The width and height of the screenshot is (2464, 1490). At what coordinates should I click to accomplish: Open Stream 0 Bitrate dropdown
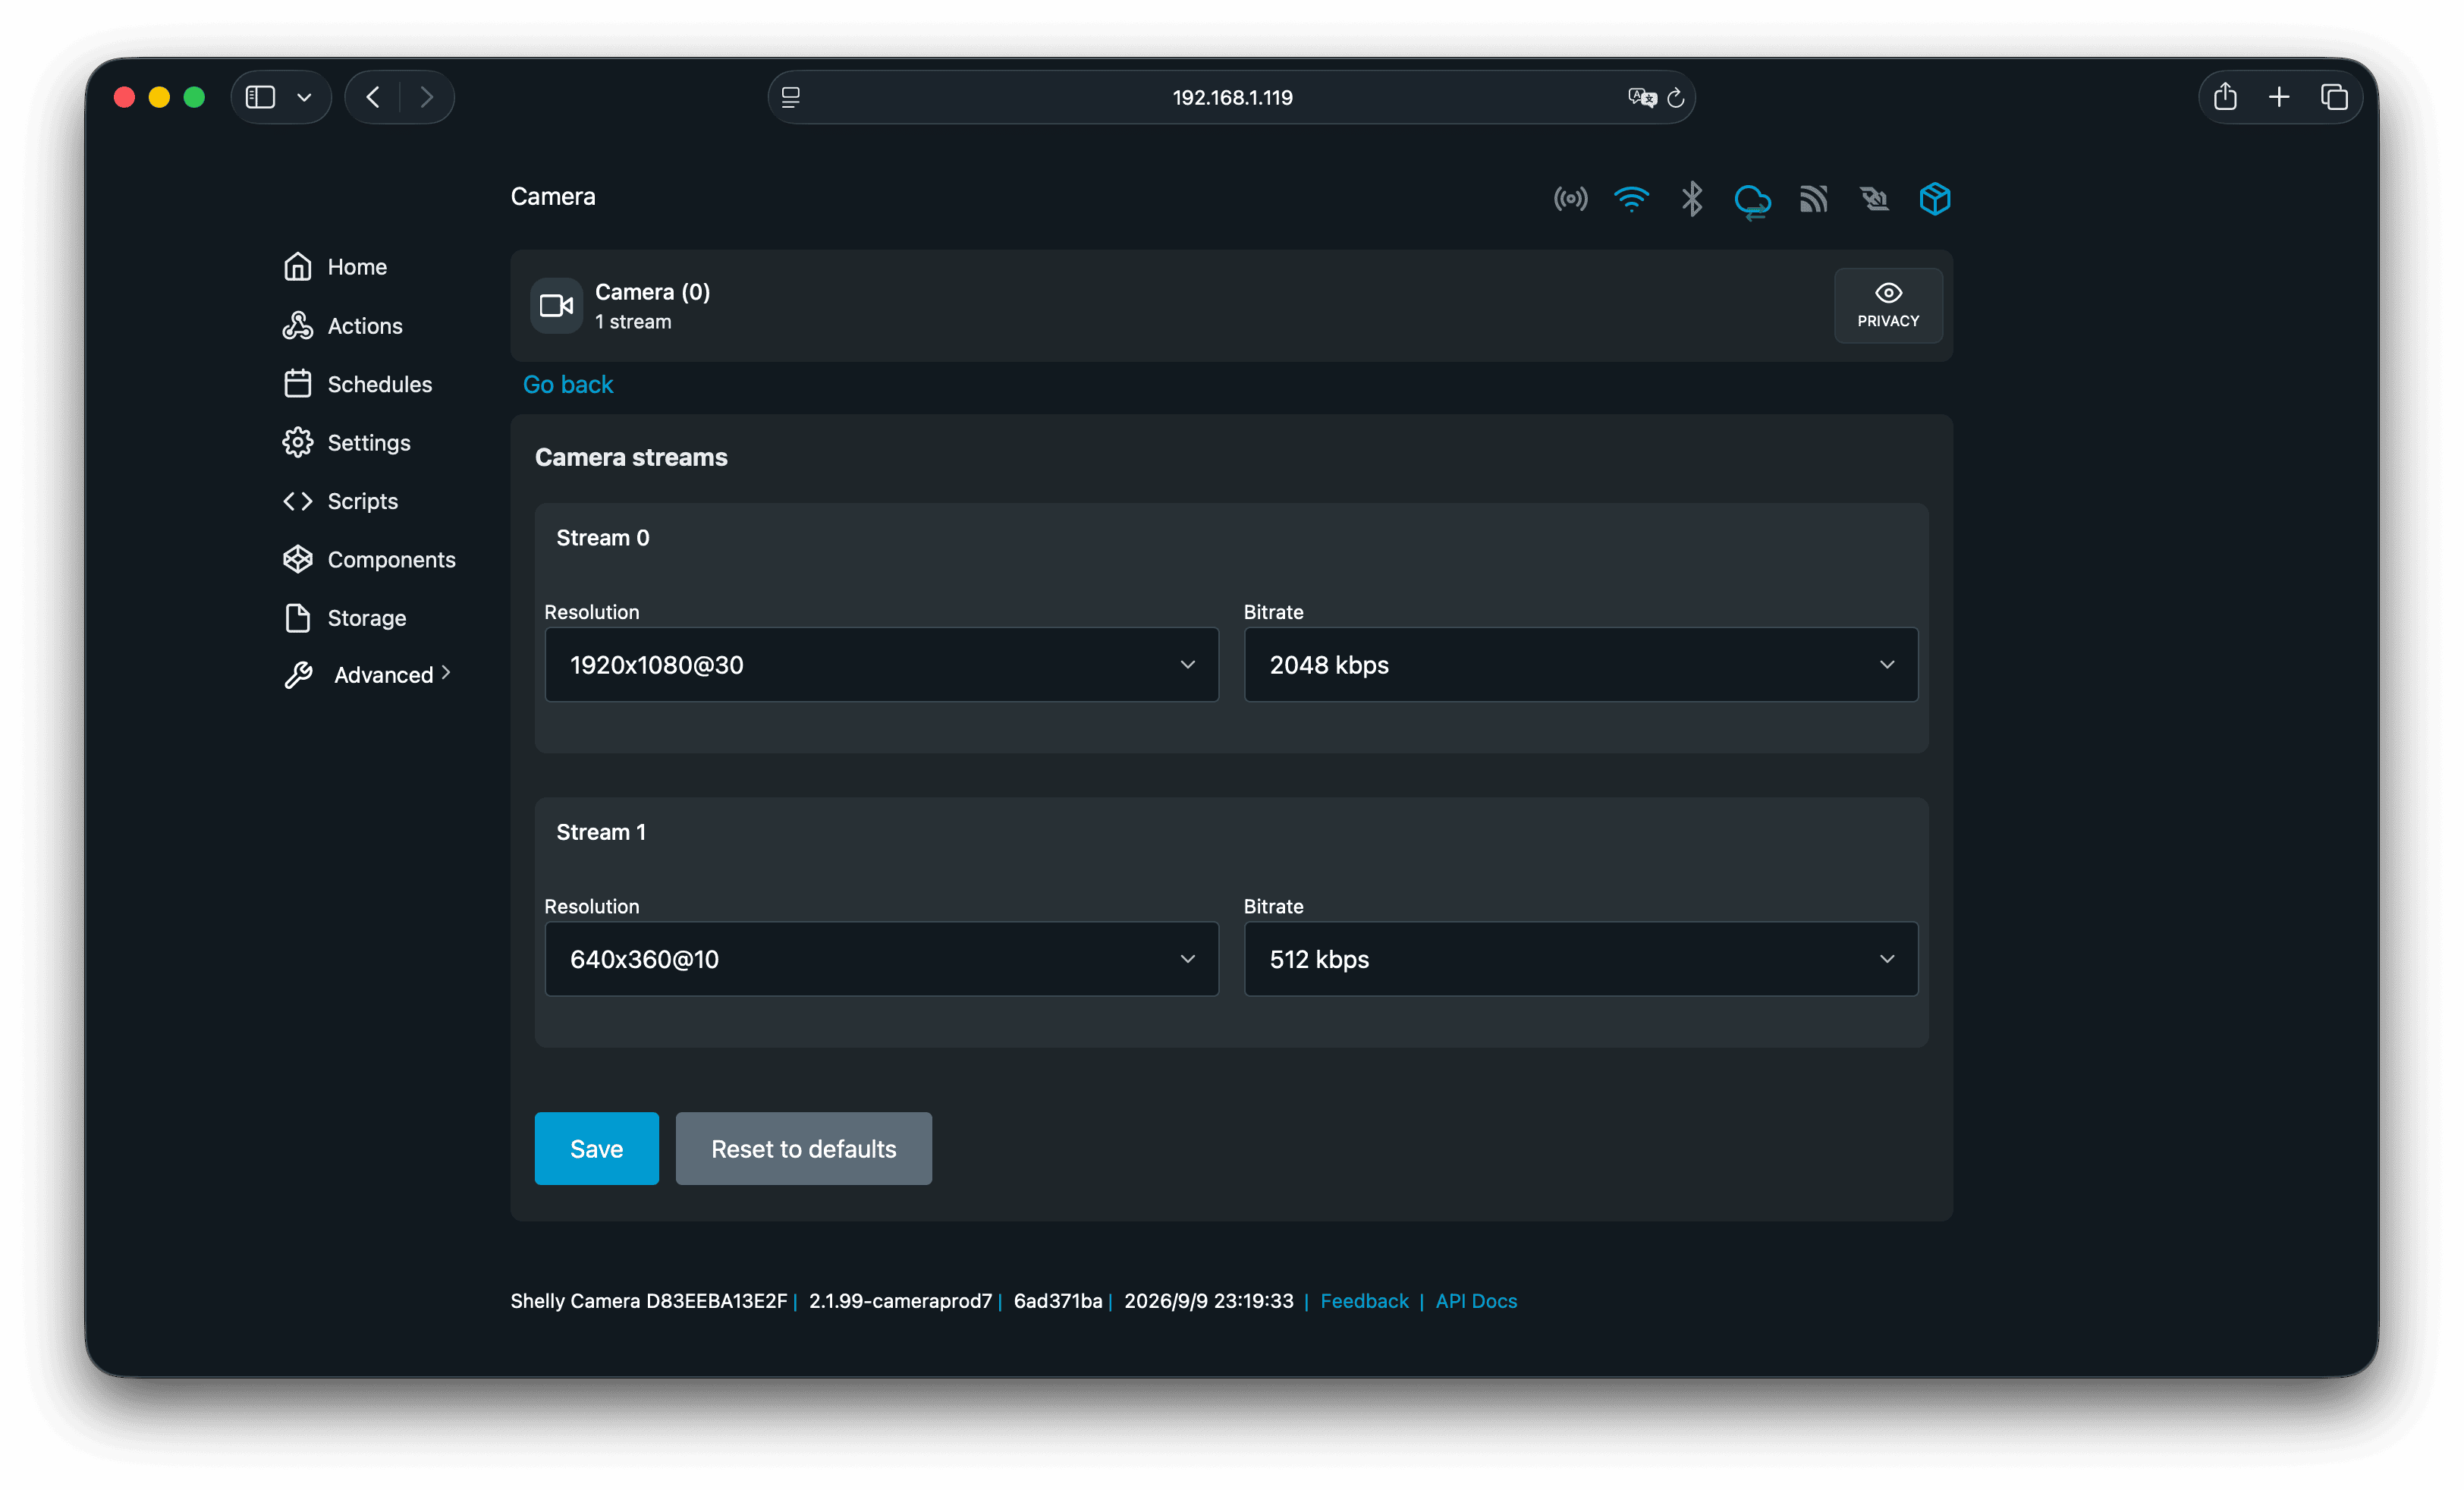coord(1580,665)
